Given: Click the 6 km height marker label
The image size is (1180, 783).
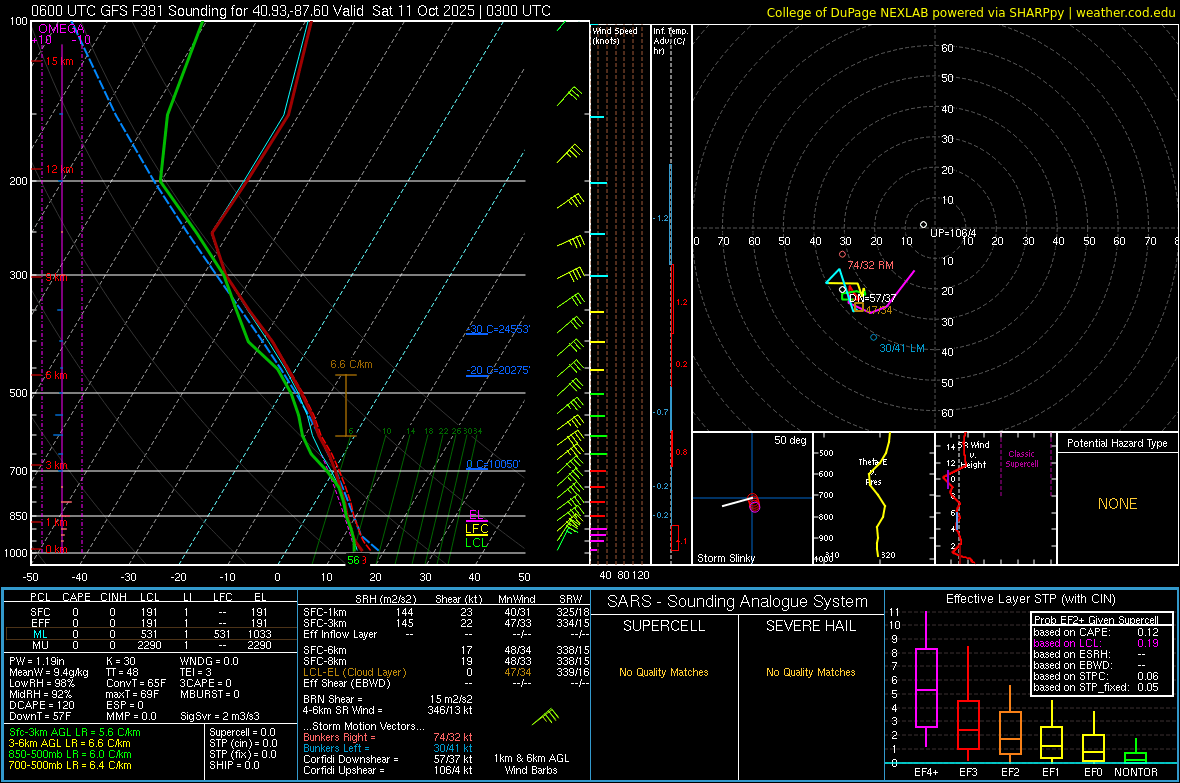Looking at the screenshot, I should pyautogui.click(x=56, y=375).
